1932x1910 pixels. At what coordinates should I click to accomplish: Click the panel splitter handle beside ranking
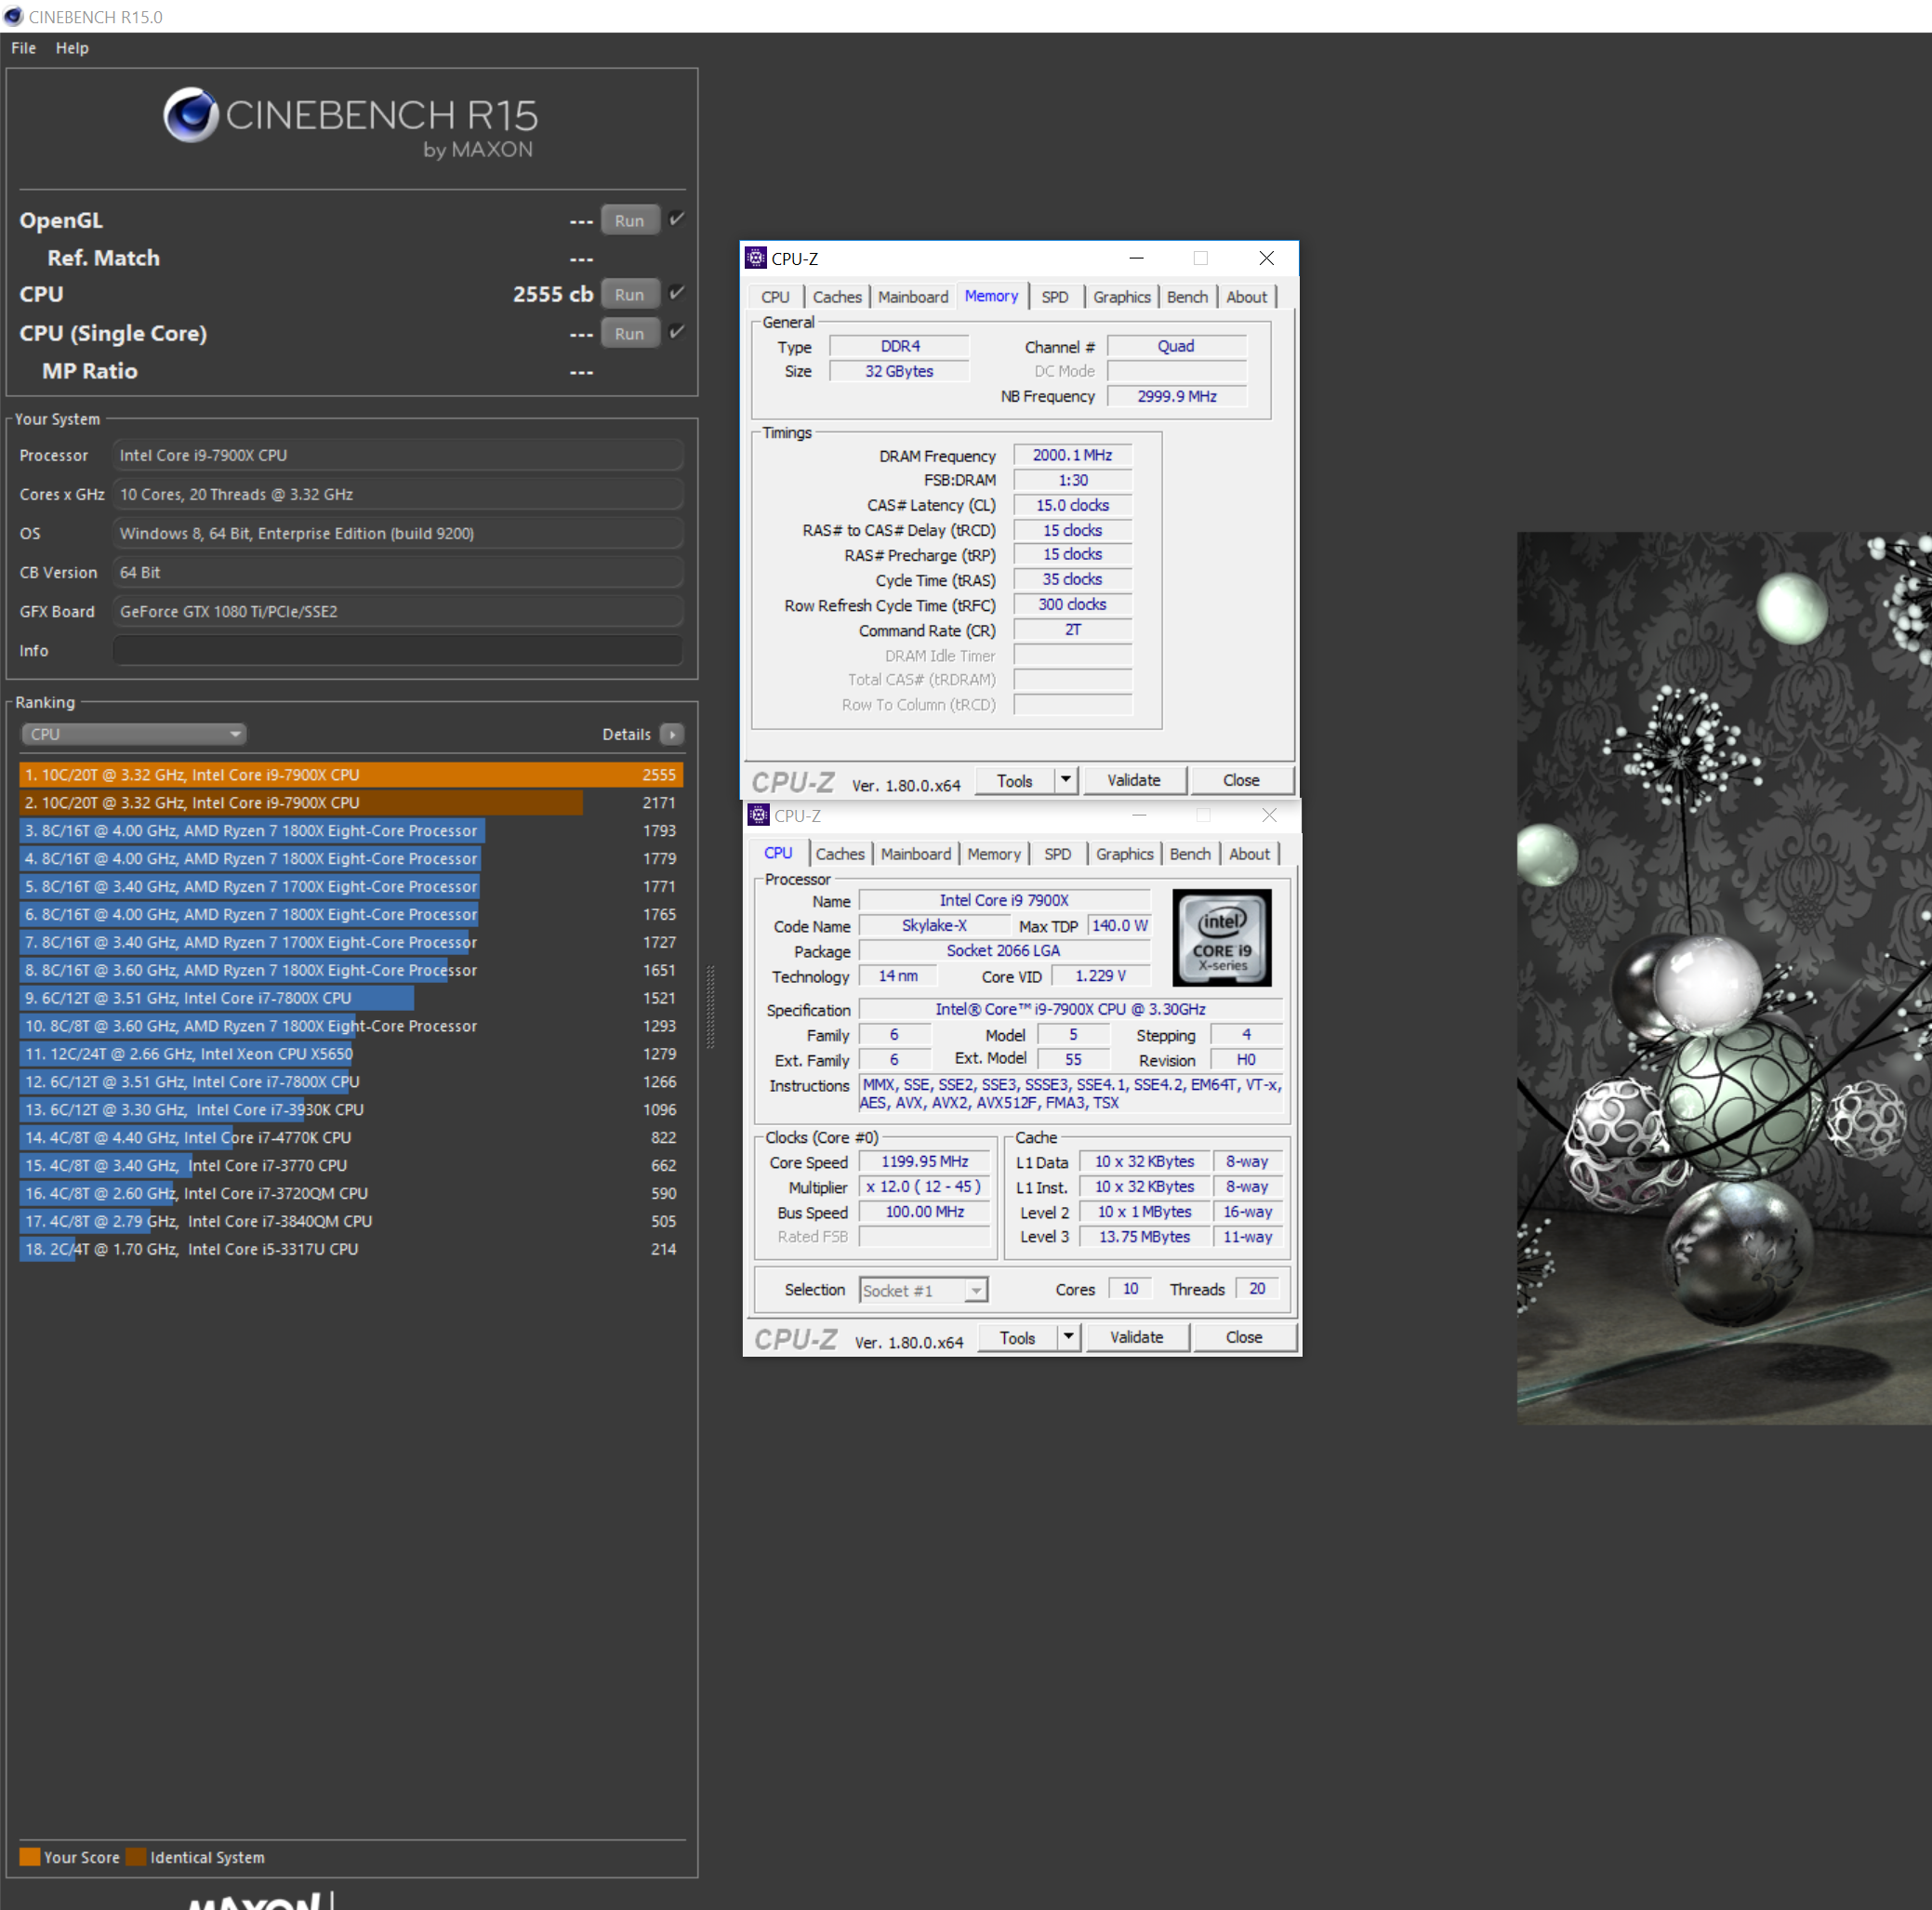tap(711, 1006)
